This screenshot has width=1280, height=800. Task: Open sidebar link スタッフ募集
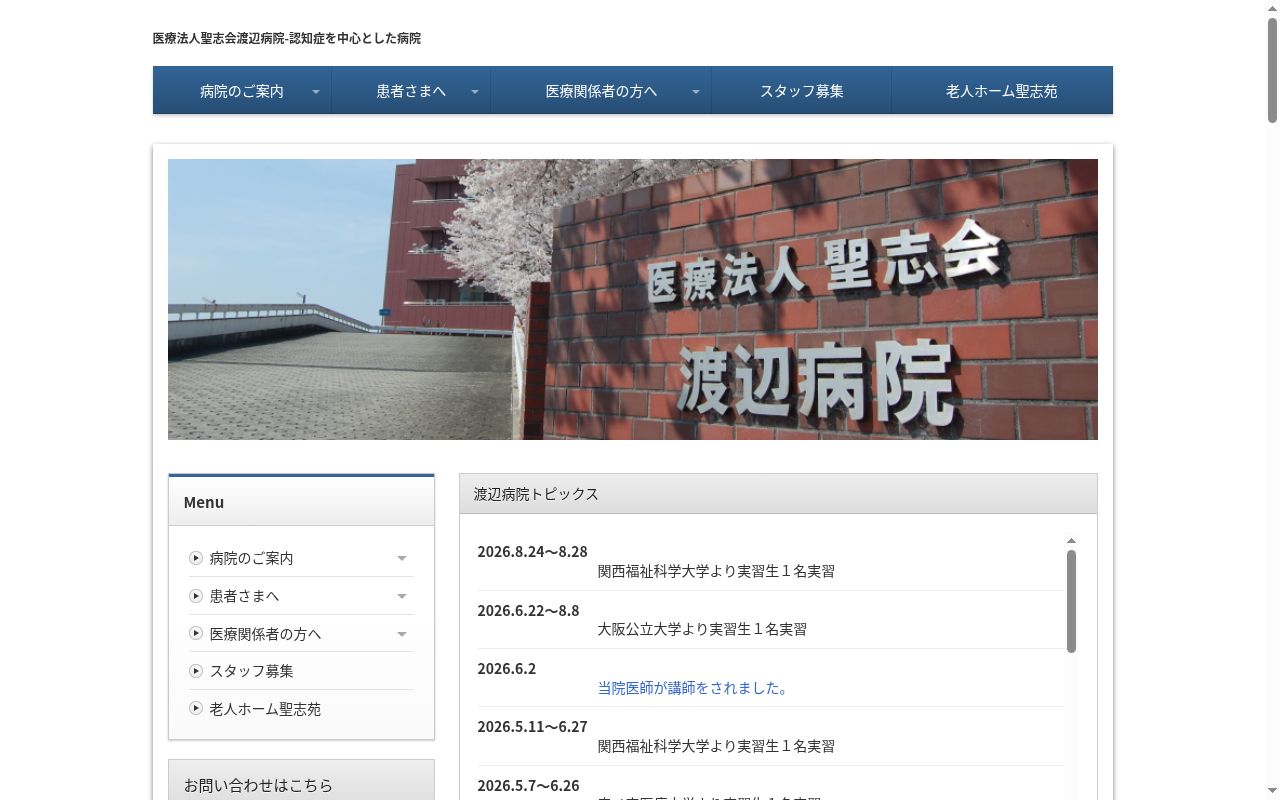[x=251, y=671]
